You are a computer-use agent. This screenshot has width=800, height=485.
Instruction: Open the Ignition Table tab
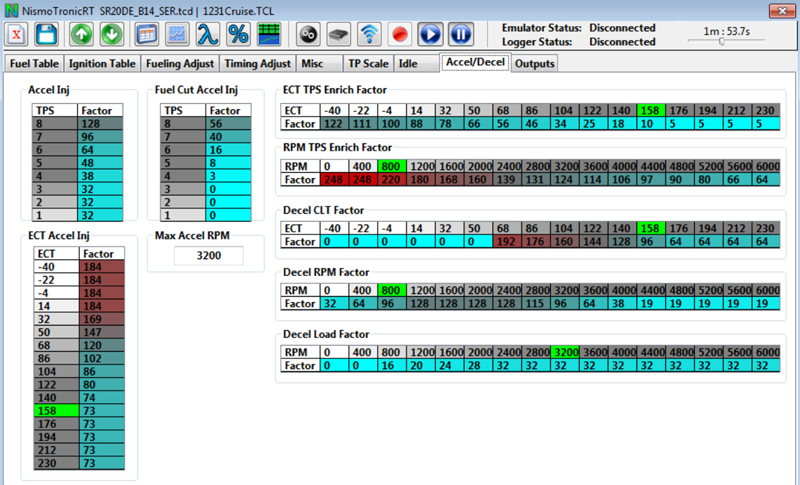click(x=102, y=63)
